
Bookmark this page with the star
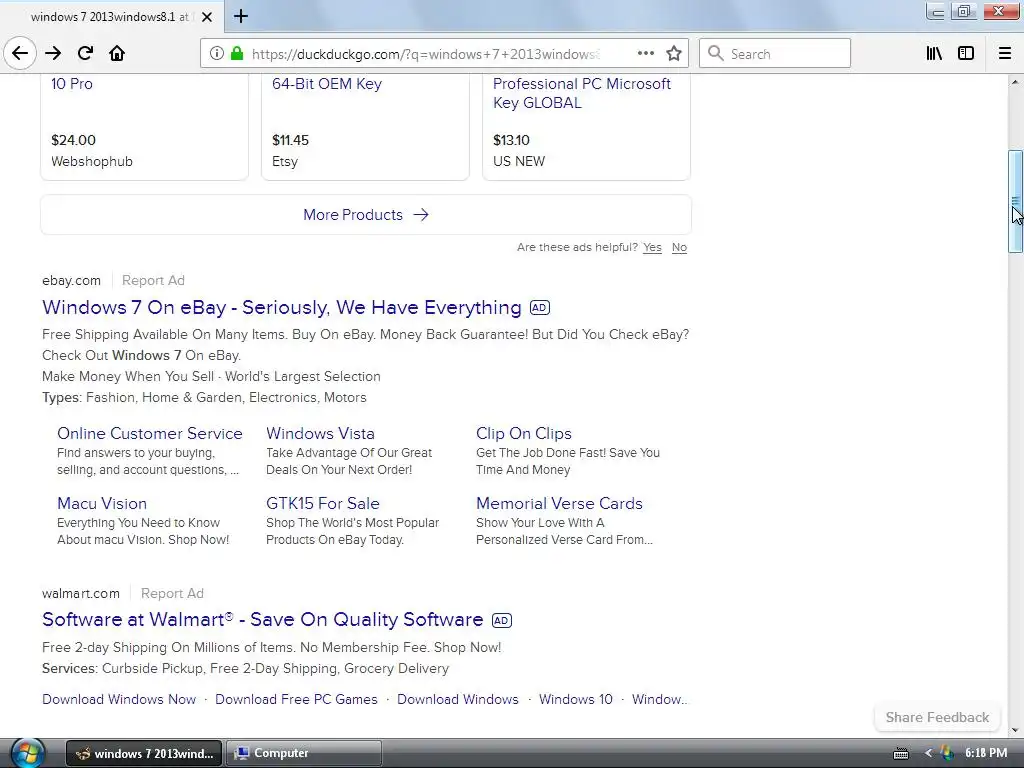[674, 53]
